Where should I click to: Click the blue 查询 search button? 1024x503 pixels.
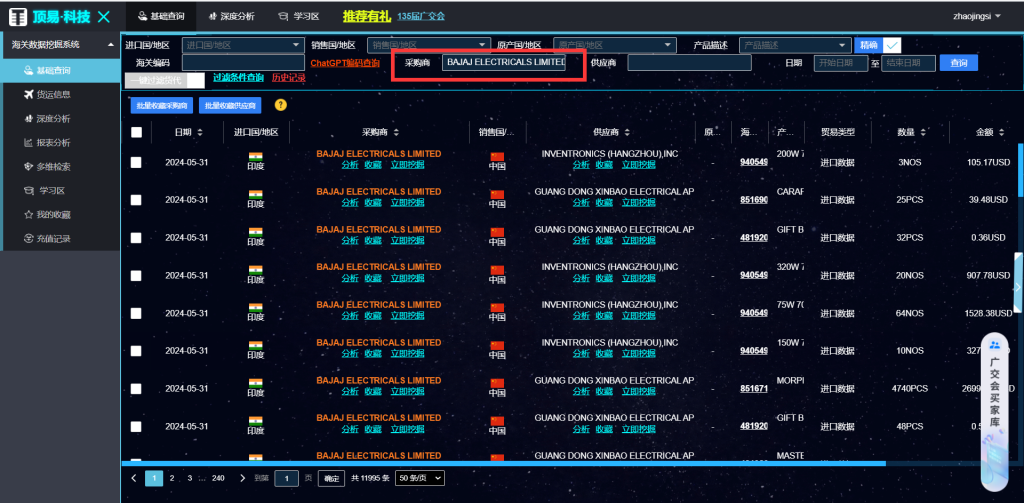tap(959, 63)
